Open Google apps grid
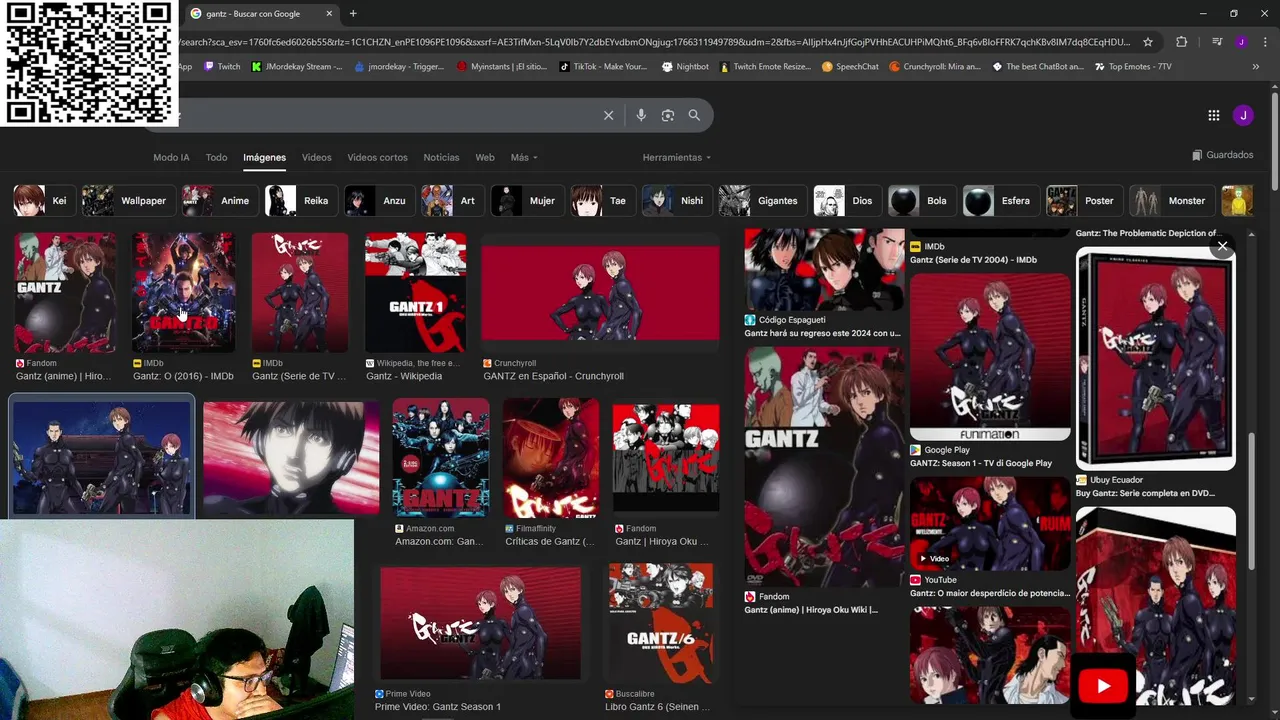 click(1214, 115)
